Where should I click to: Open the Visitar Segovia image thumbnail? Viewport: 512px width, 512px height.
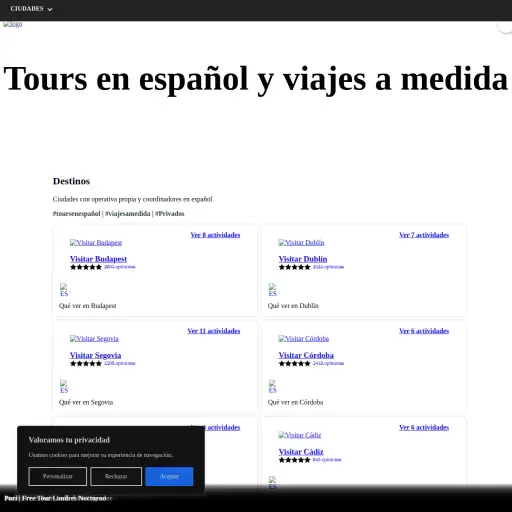point(94,339)
